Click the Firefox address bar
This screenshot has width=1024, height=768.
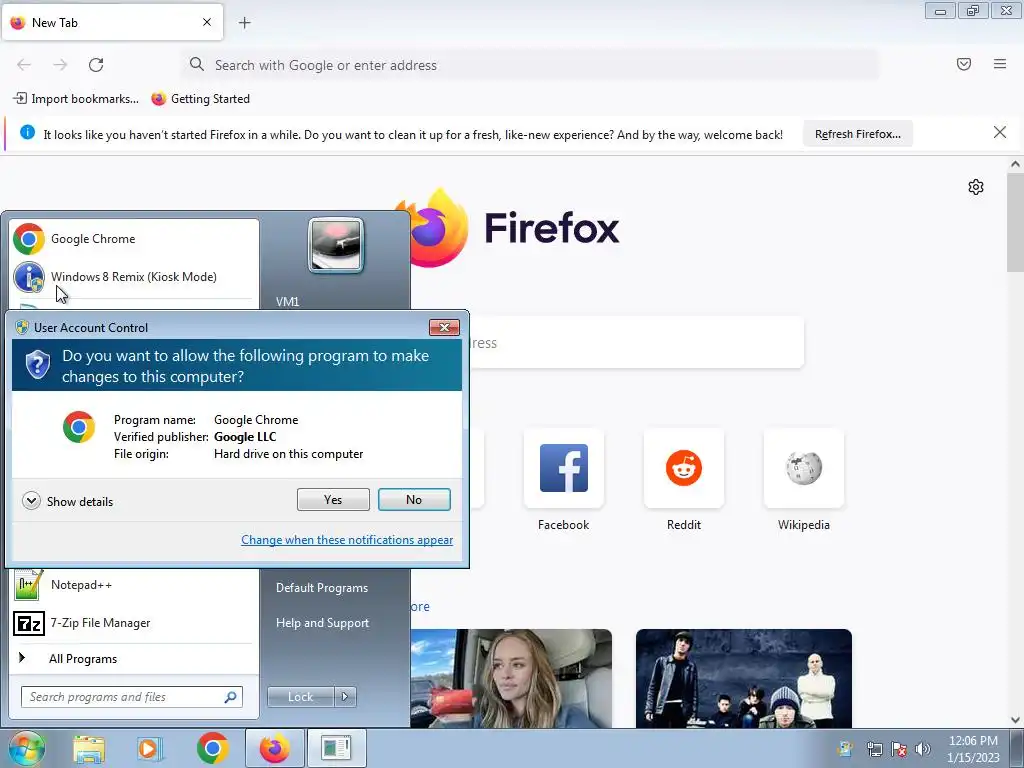coord(530,65)
